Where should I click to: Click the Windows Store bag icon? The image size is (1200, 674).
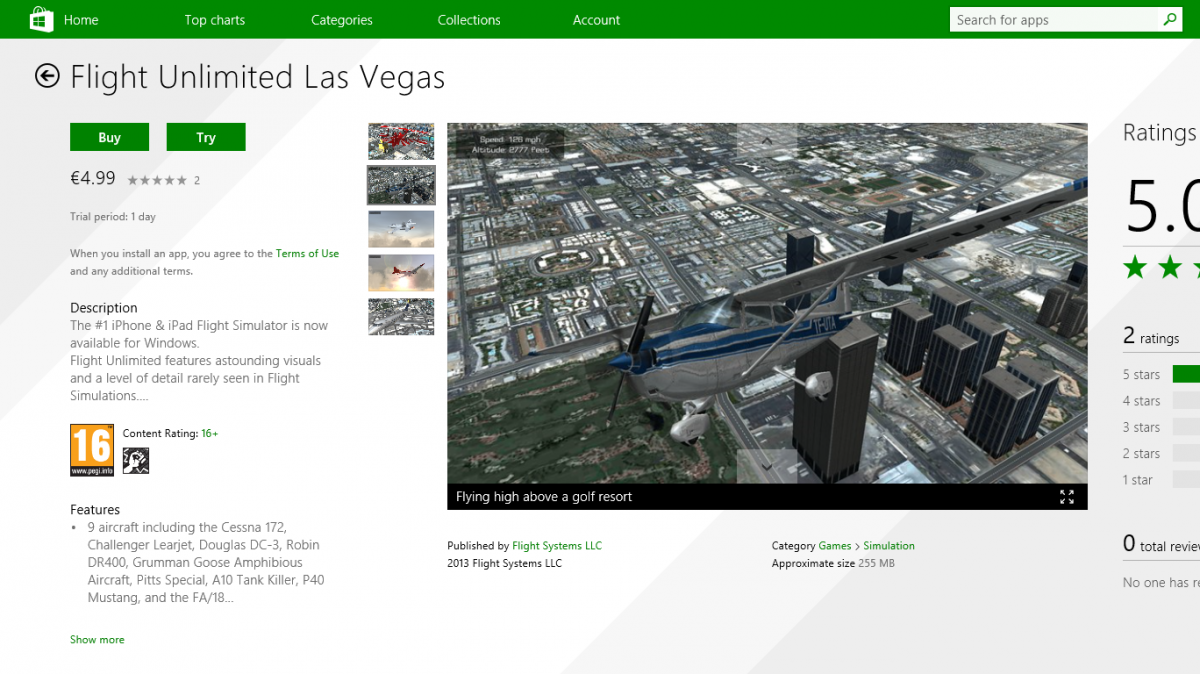[41, 19]
